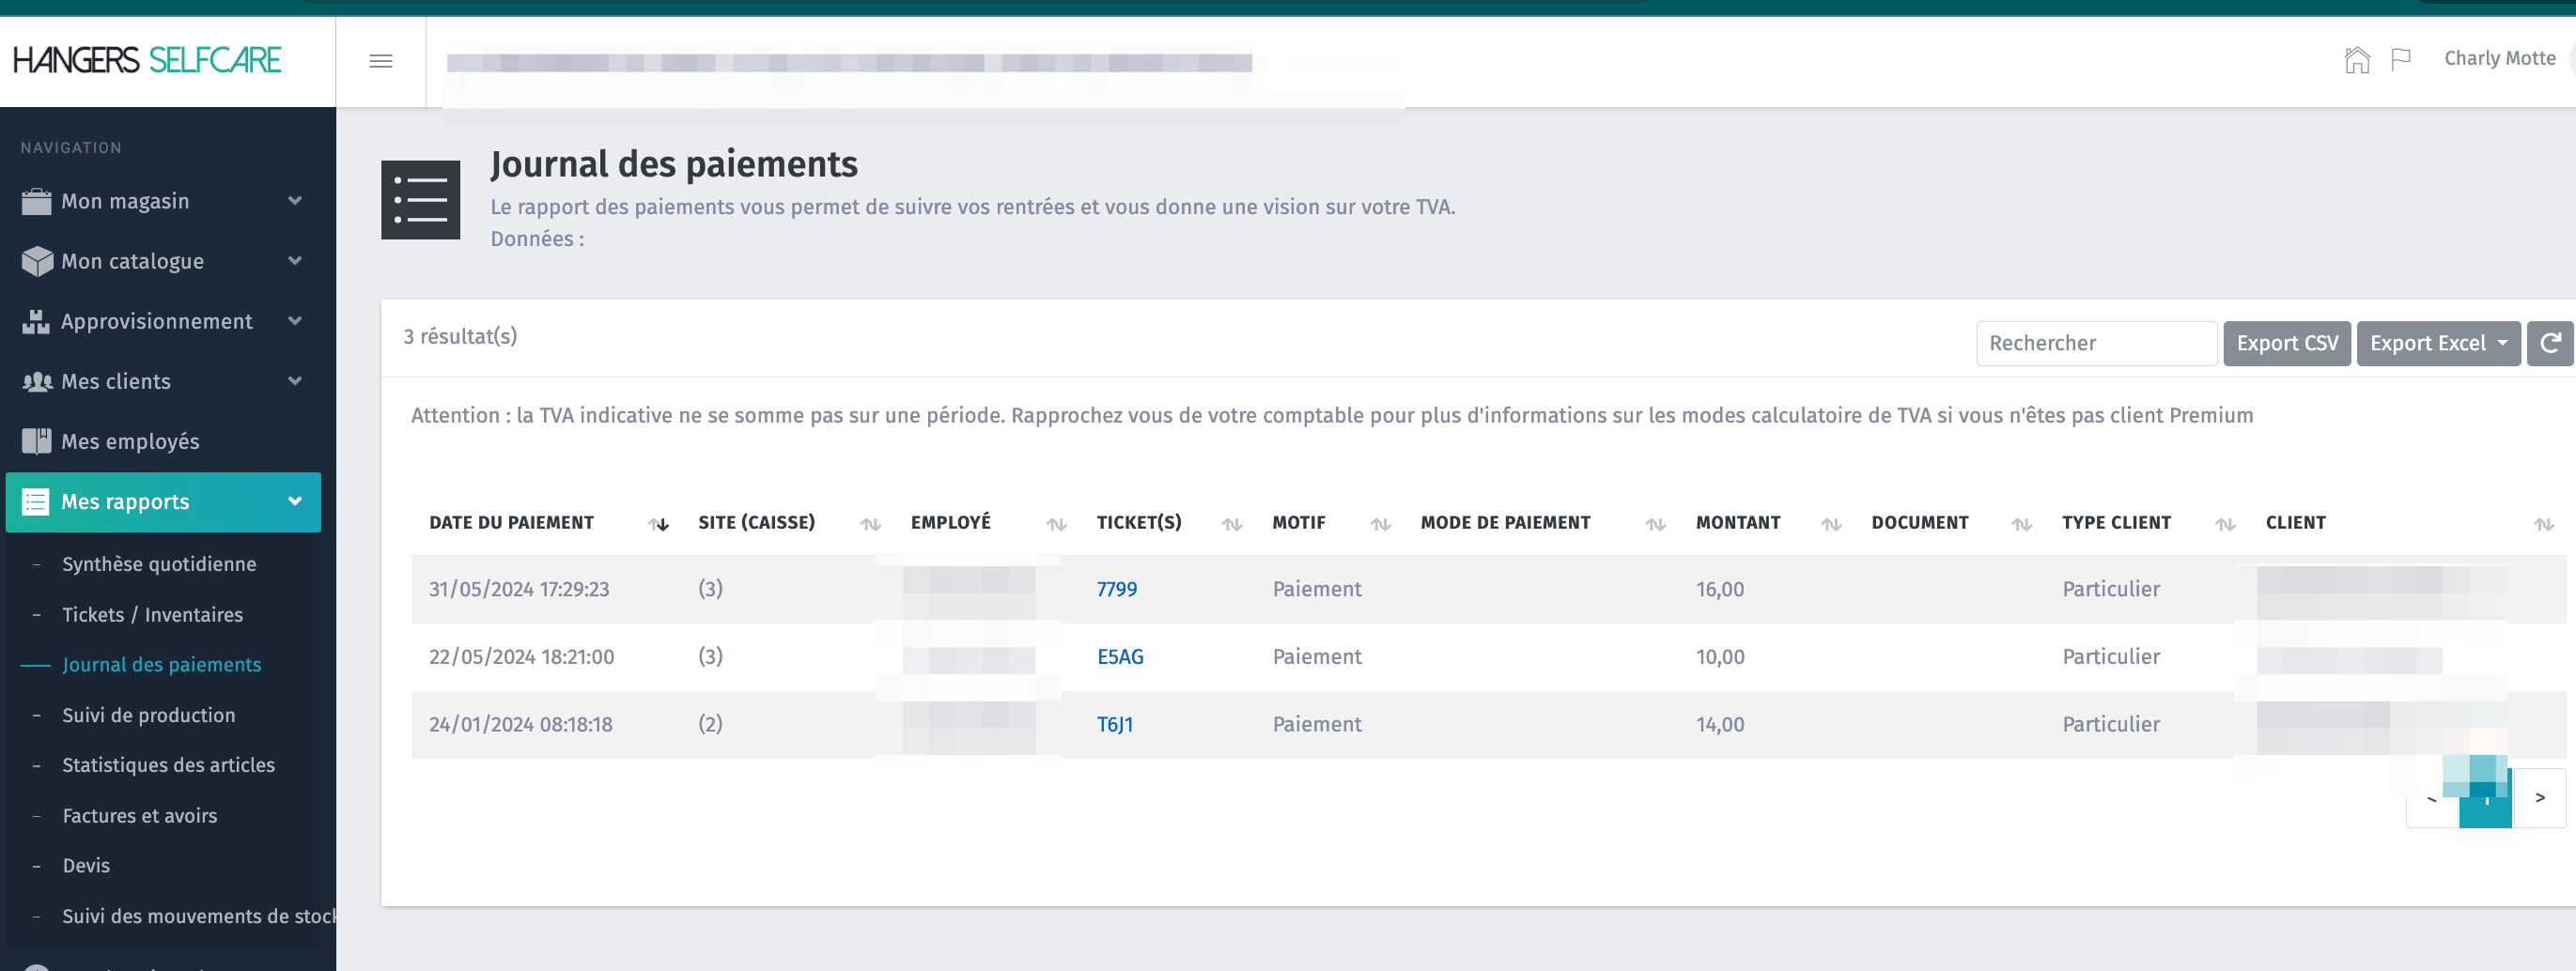Open ticket 7799 link
Viewport: 2576px width, 971px height.
pyautogui.click(x=1116, y=589)
